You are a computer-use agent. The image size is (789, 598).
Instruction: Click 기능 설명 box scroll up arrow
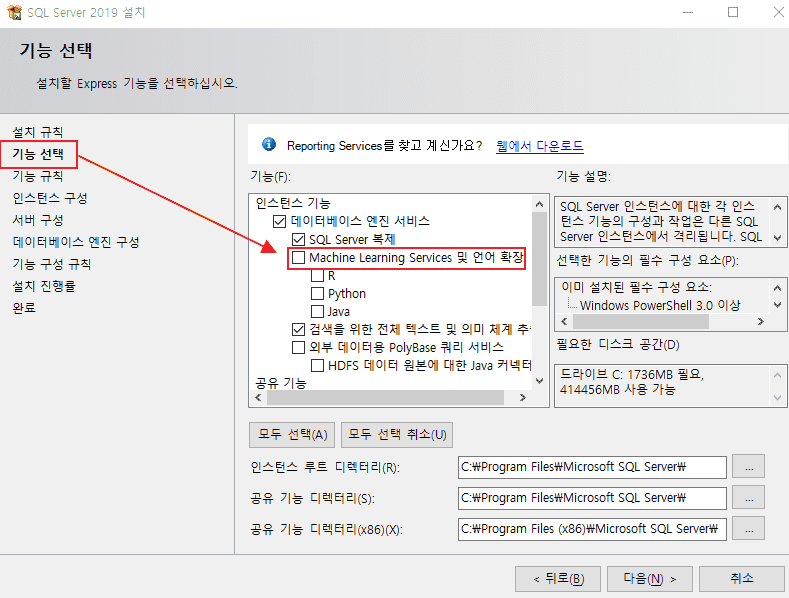click(x=777, y=207)
